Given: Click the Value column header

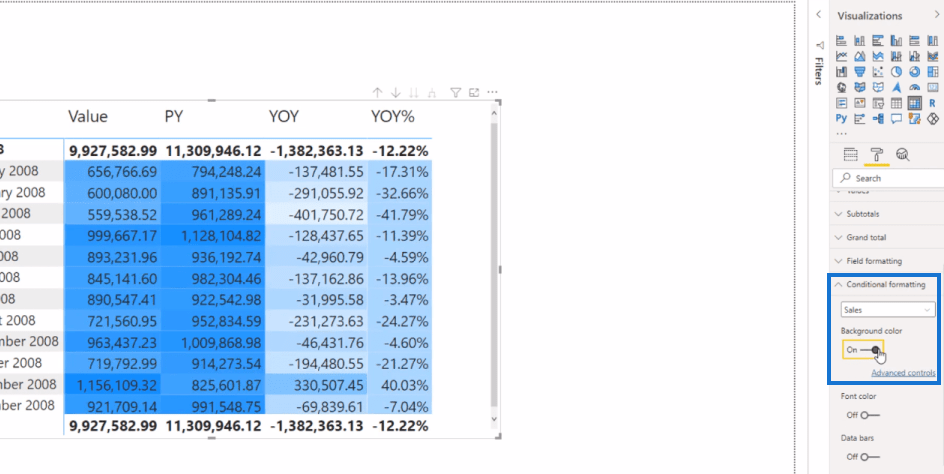Looking at the screenshot, I should tap(88, 116).
